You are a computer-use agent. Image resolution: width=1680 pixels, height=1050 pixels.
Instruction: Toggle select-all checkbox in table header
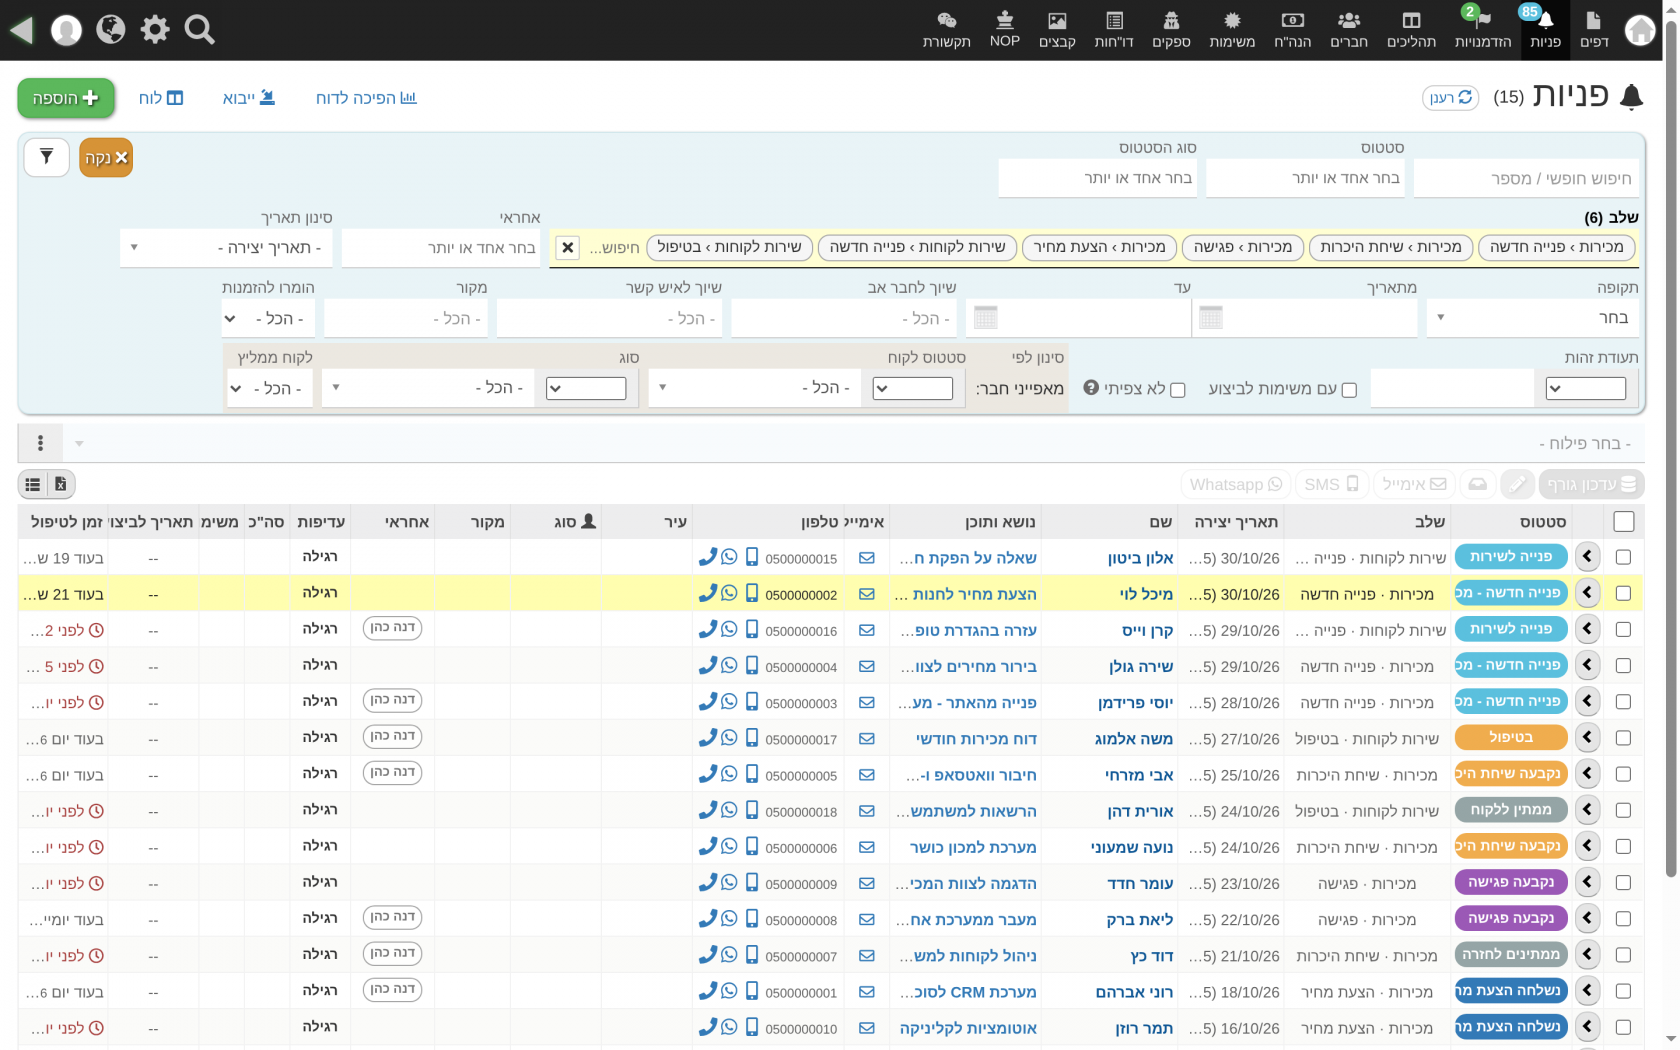coord(1624,521)
